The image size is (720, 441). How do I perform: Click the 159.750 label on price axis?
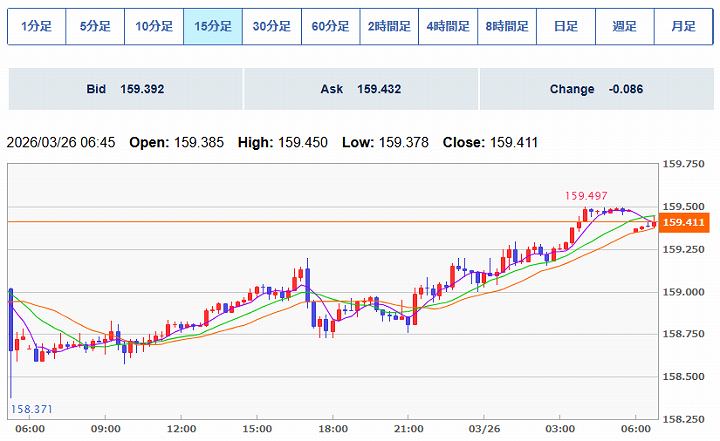coord(686,164)
